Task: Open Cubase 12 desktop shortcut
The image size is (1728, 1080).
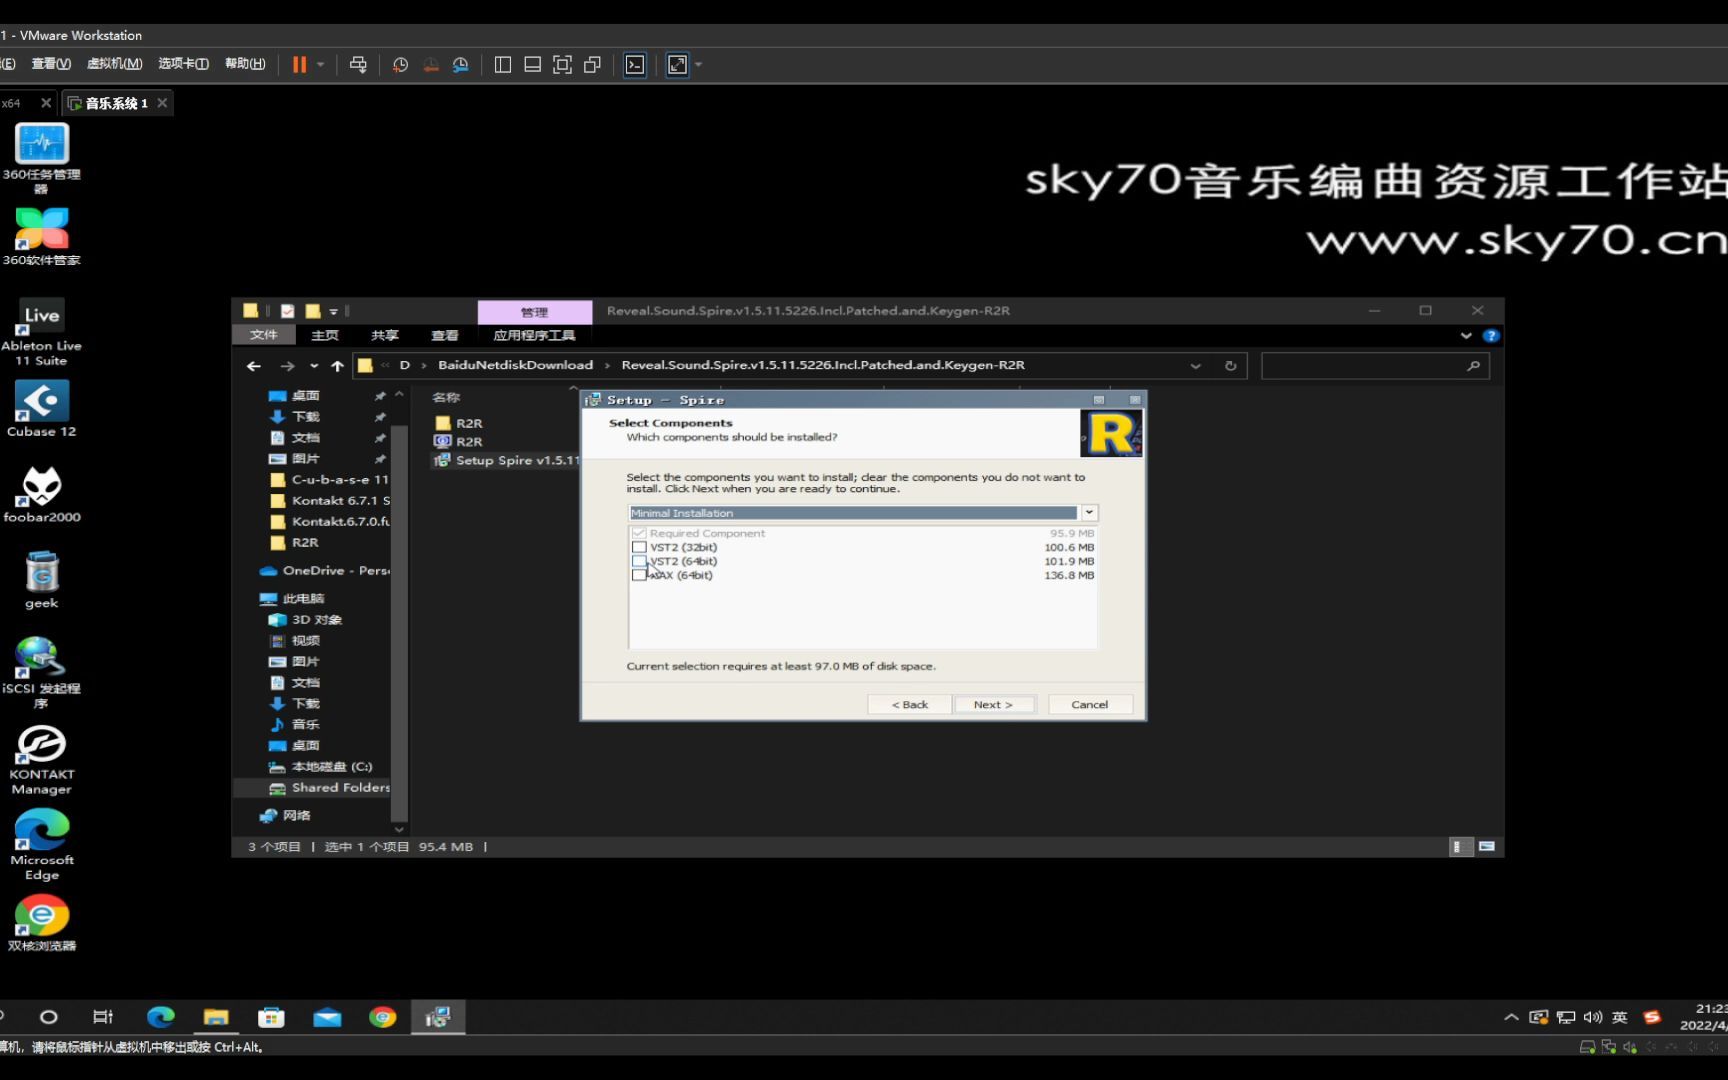Action: pyautogui.click(x=41, y=409)
